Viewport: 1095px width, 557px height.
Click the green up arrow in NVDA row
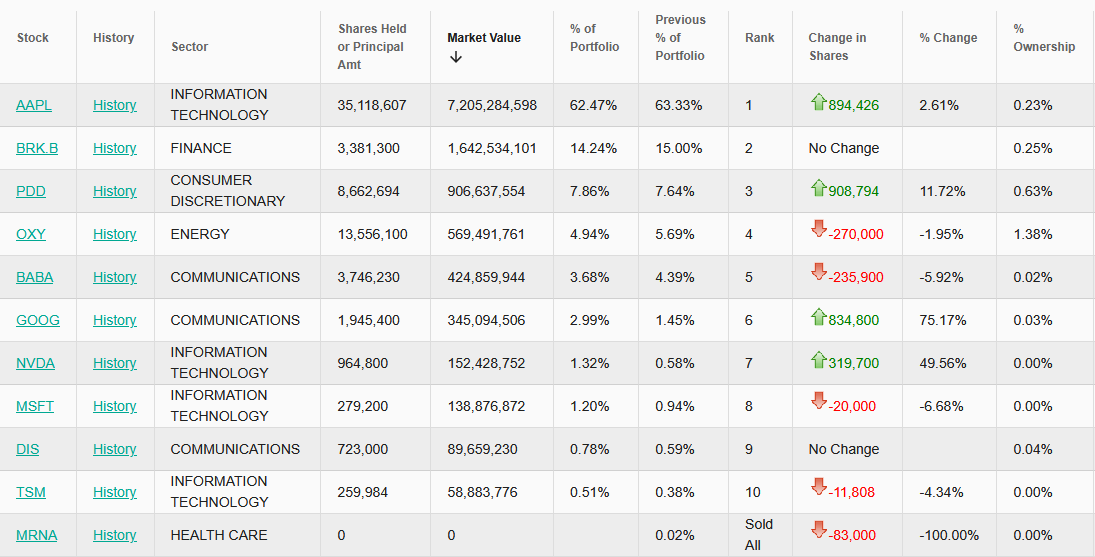pos(818,360)
